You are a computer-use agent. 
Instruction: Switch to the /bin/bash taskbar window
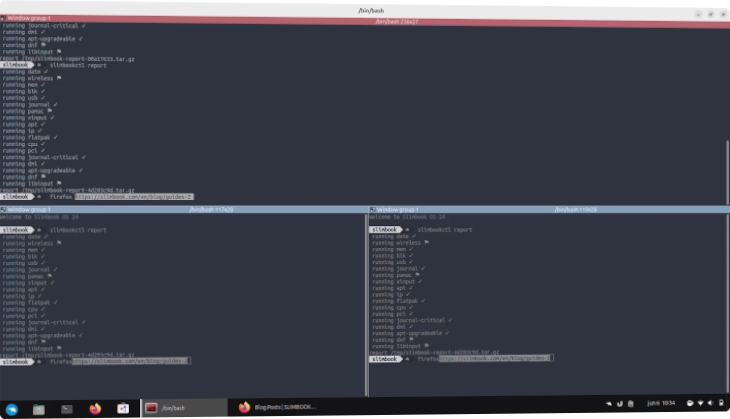tap(184, 408)
